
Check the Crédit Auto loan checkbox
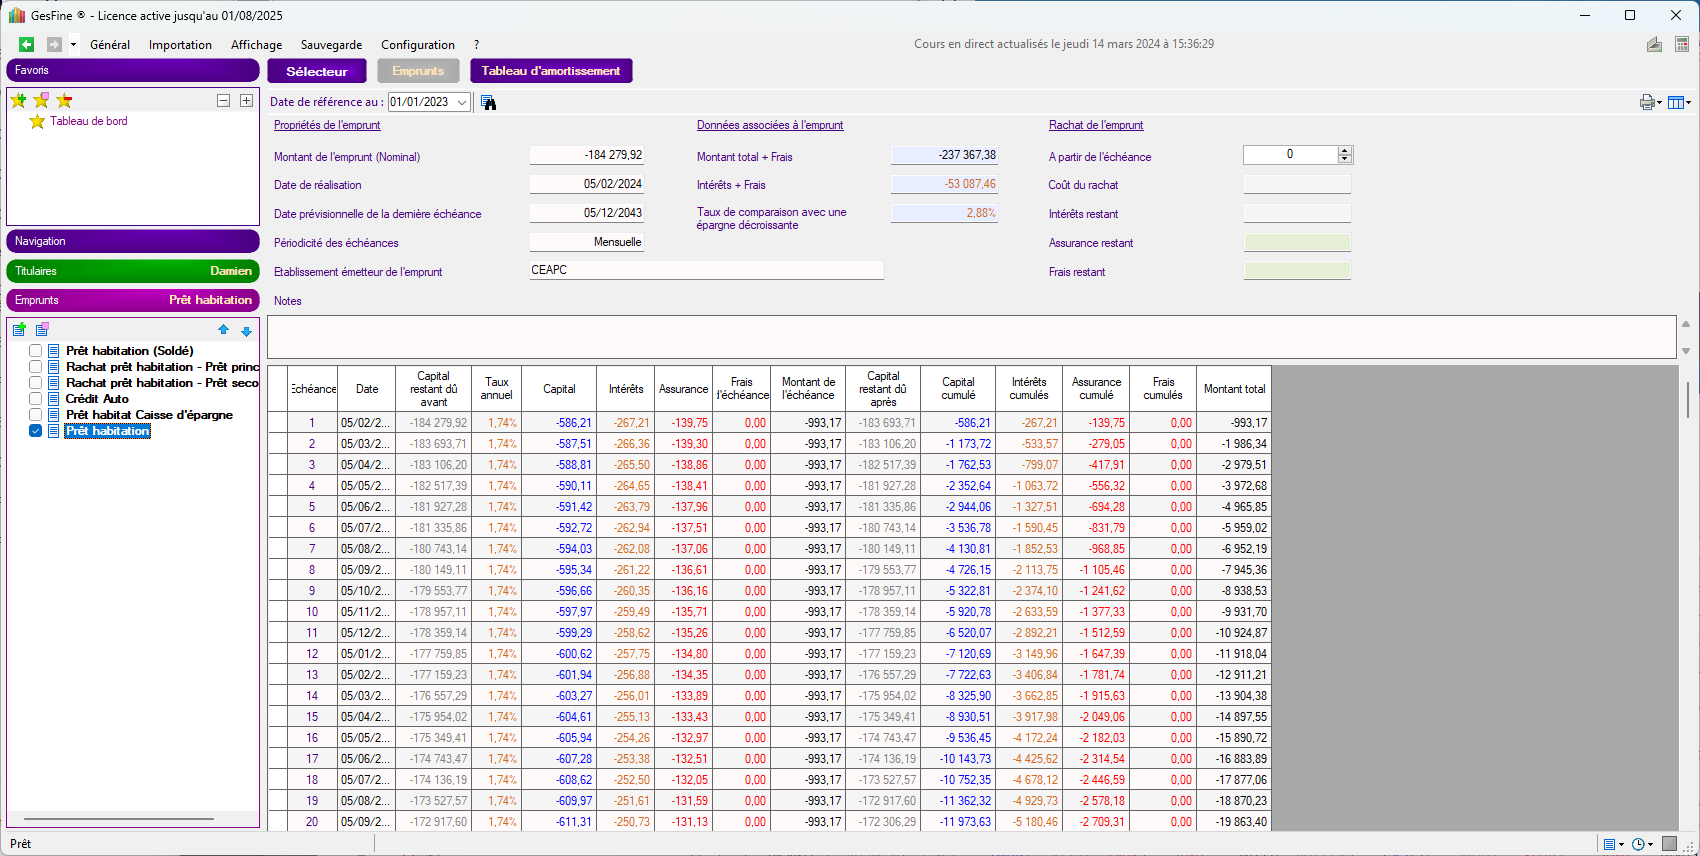click(x=36, y=399)
